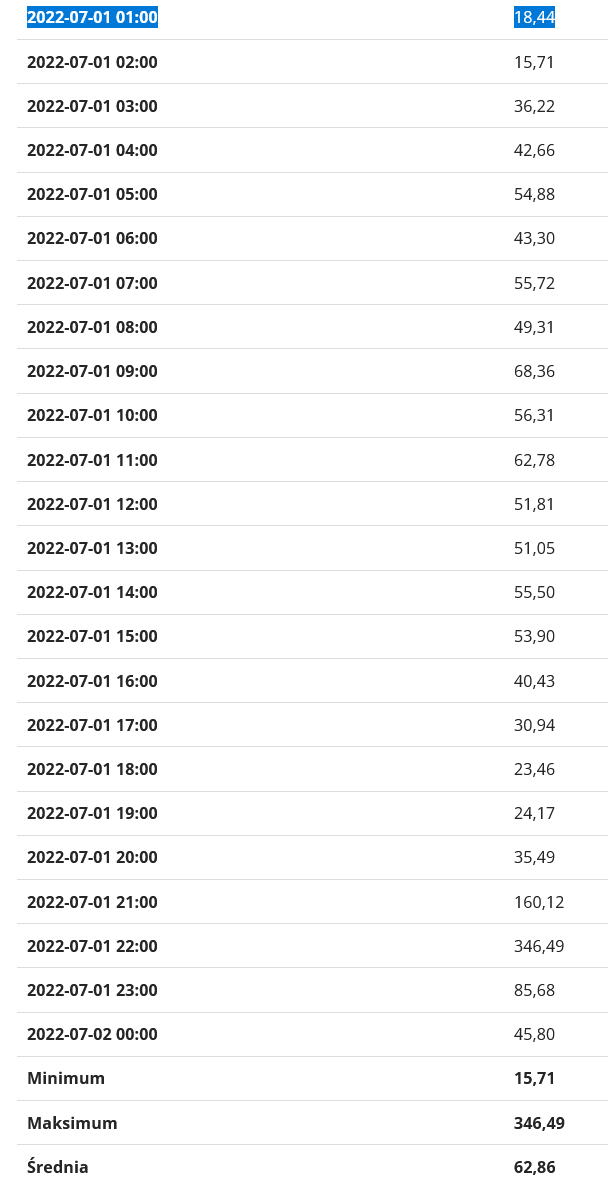The width and height of the screenshot is (608, 1186).
Task: Select the 2022-07-01 09:00 timestamp
Action: point(92,371)
